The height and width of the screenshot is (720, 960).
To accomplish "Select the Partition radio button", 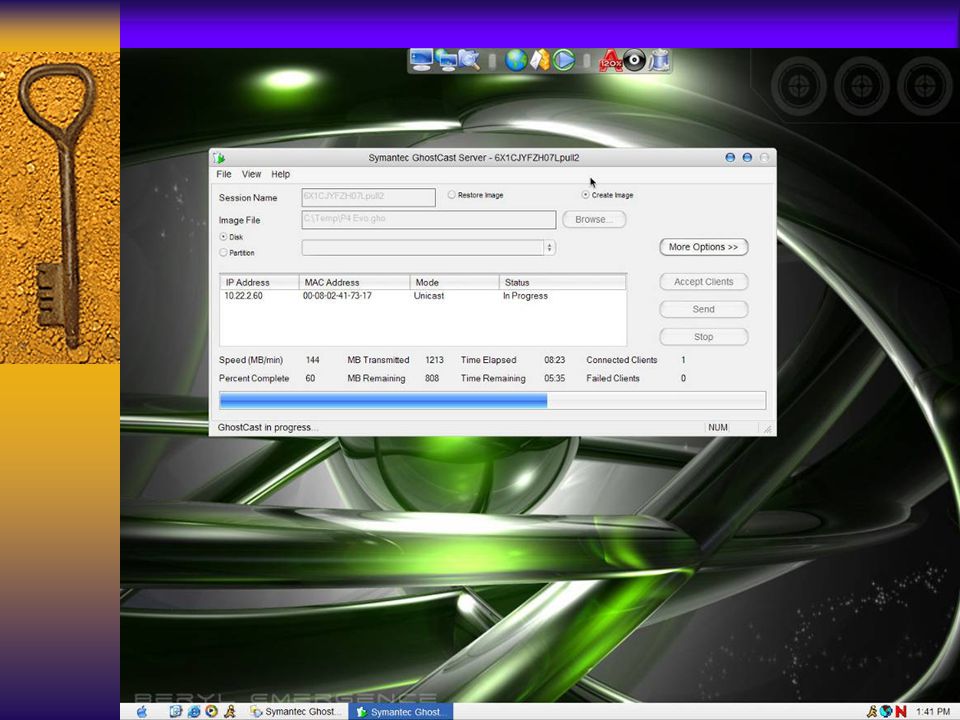I will [x=223, y=252].
